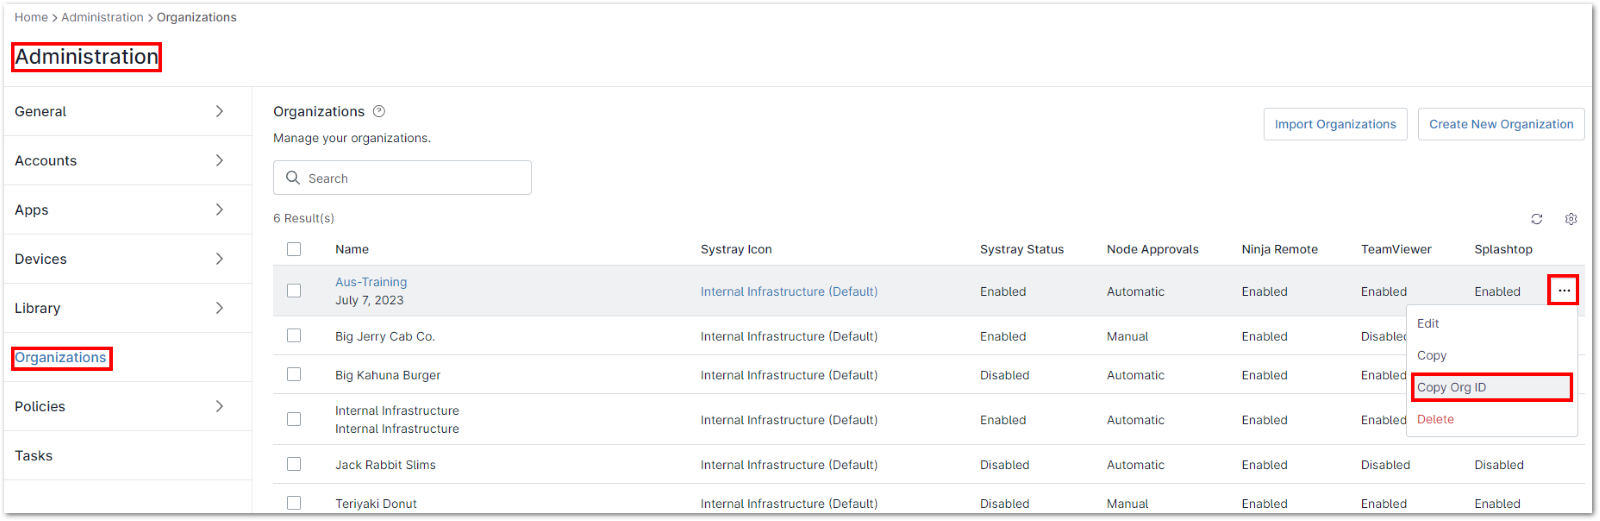Click Accounts in the sidebar
The width and height of the screenshot is (1600, 521).
pyautogui.click(x=45, y=161)
